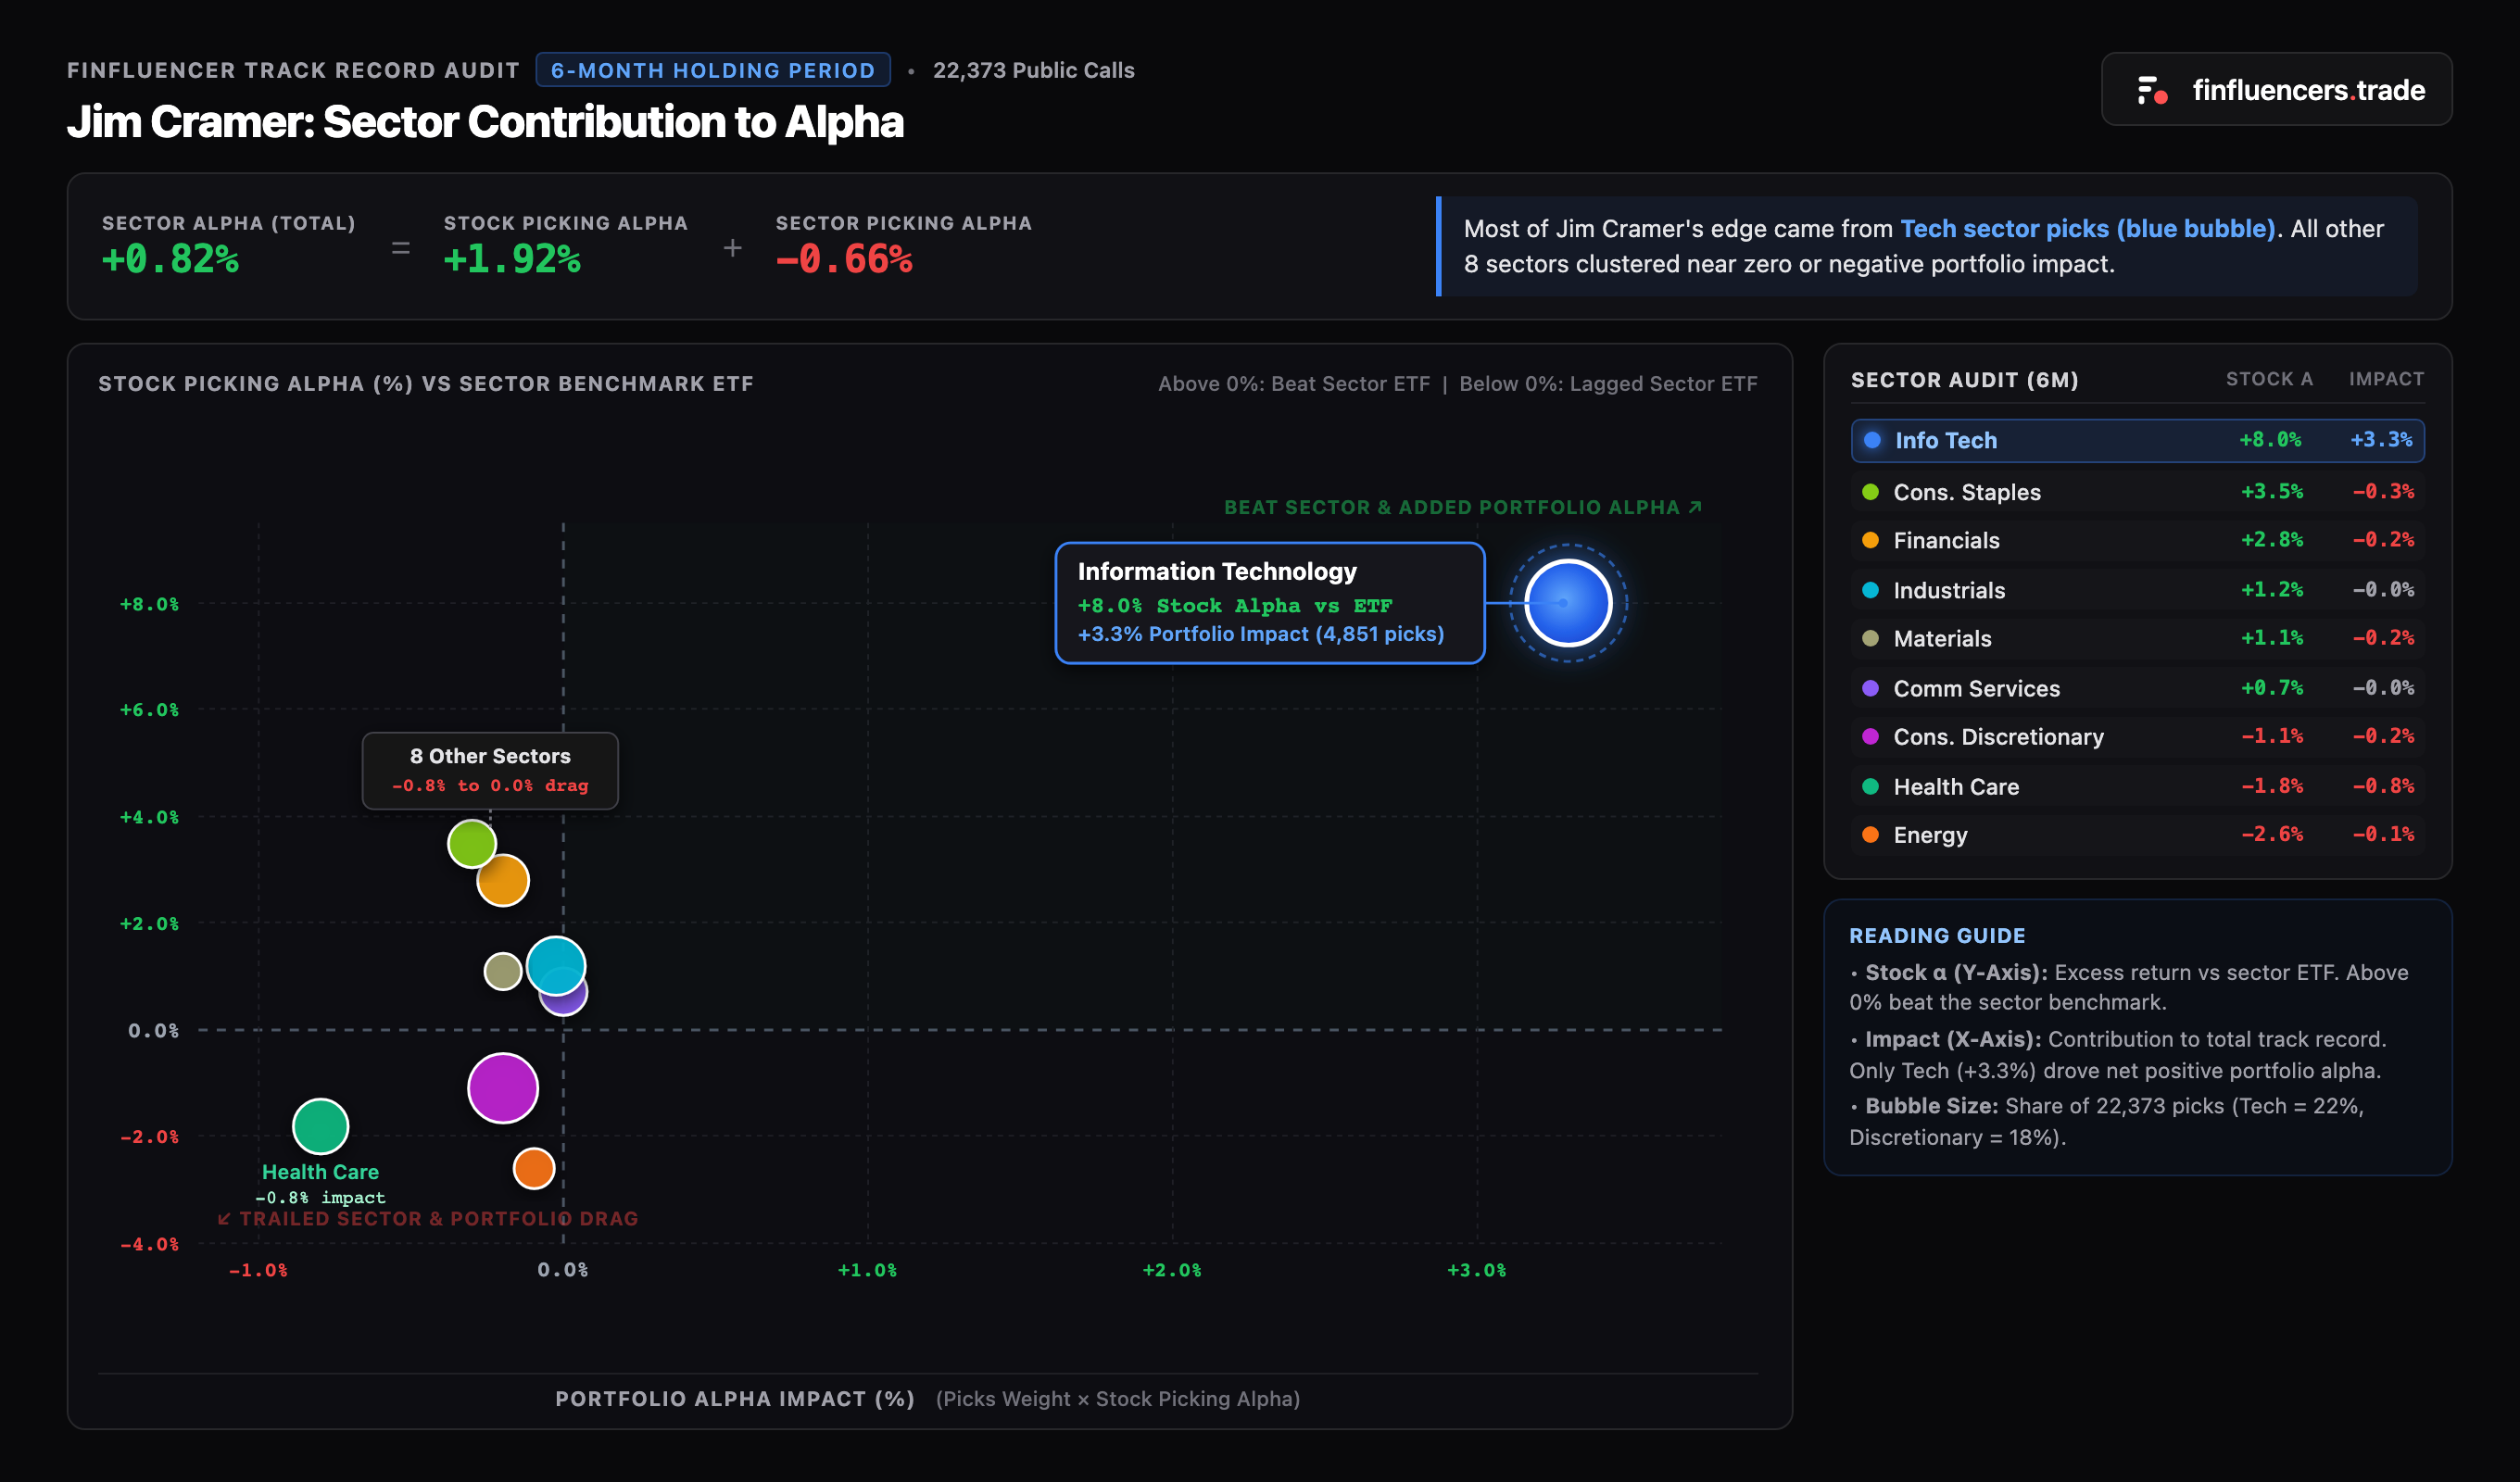
Task: Open the finfluencers.trade link
Action: pos(2275,89)
